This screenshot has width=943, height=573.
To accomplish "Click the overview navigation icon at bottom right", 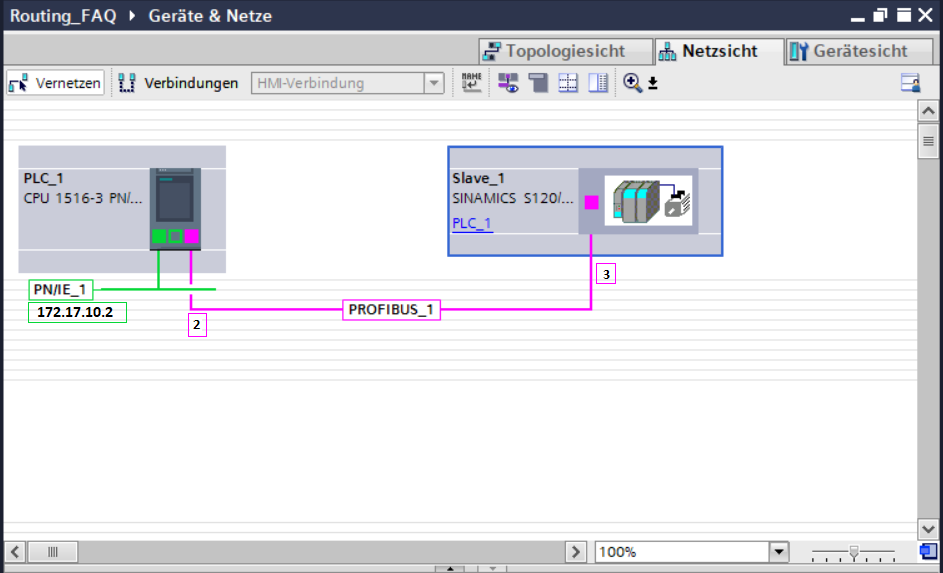I will click(928, 551).
